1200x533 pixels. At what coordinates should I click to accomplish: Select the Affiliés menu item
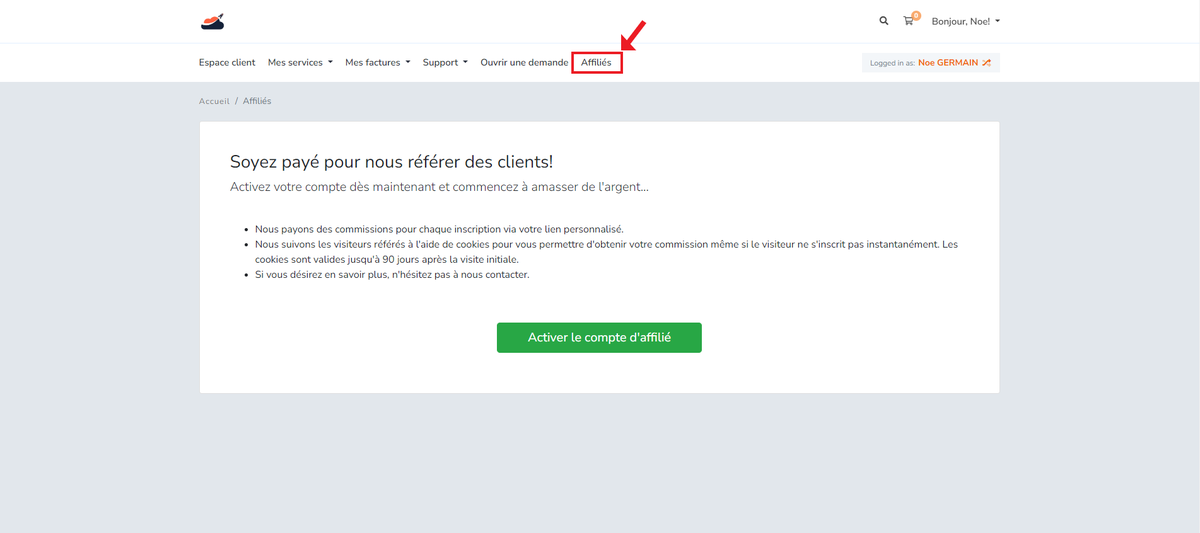[596, 62]
